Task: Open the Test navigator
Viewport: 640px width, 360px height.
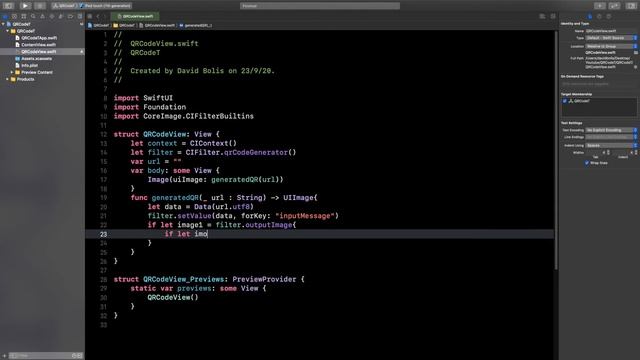Action: [x=52, y=16]
